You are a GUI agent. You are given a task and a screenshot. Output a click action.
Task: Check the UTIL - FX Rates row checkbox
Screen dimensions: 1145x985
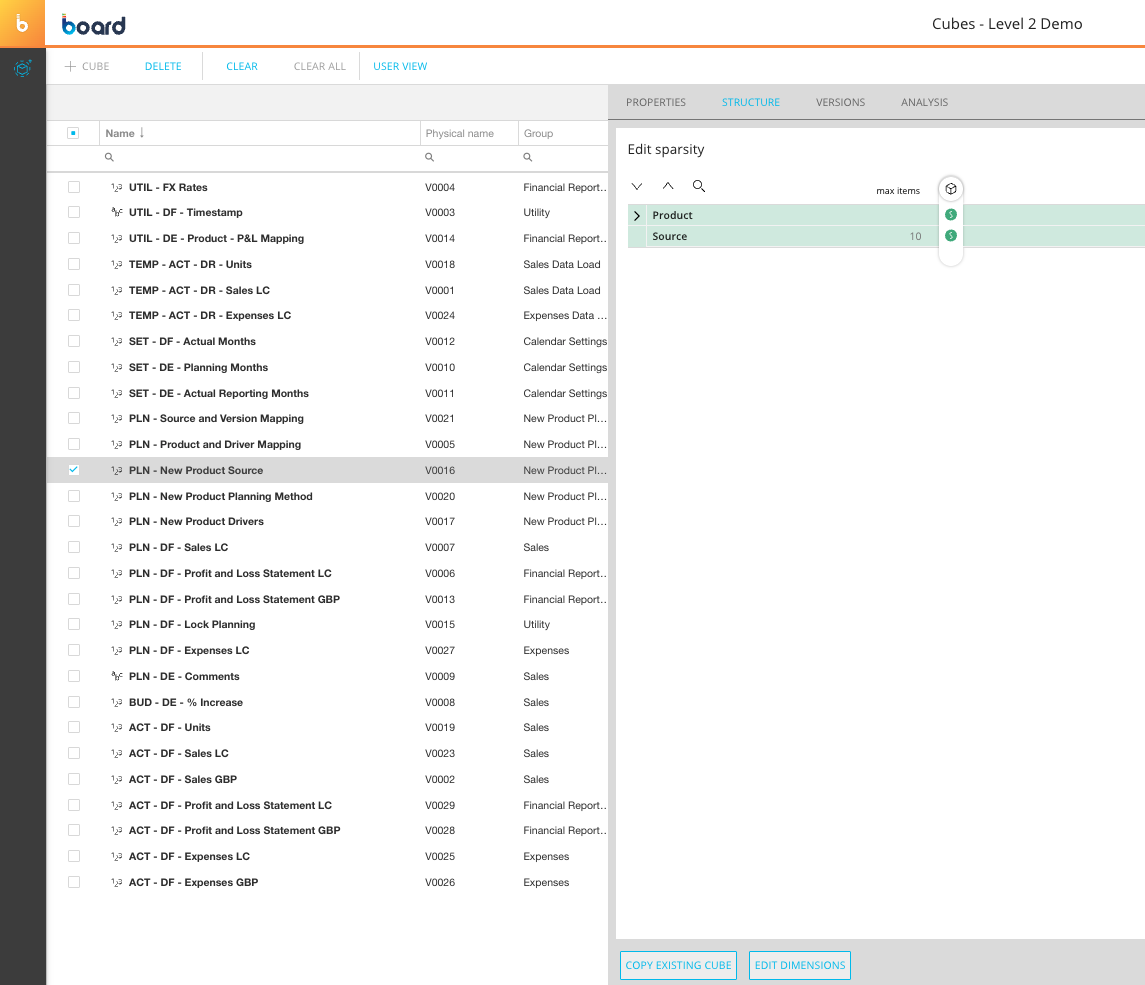point(74,187)
